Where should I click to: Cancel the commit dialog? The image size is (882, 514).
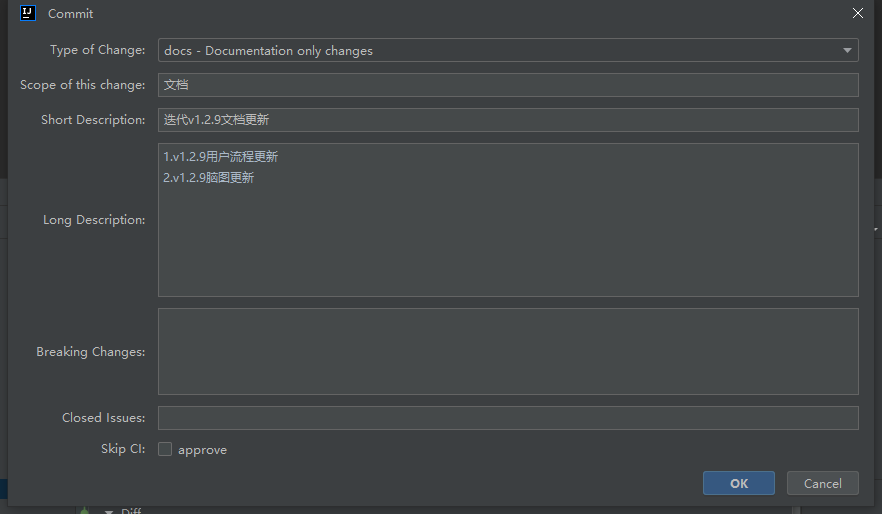[x=822, y=483]
